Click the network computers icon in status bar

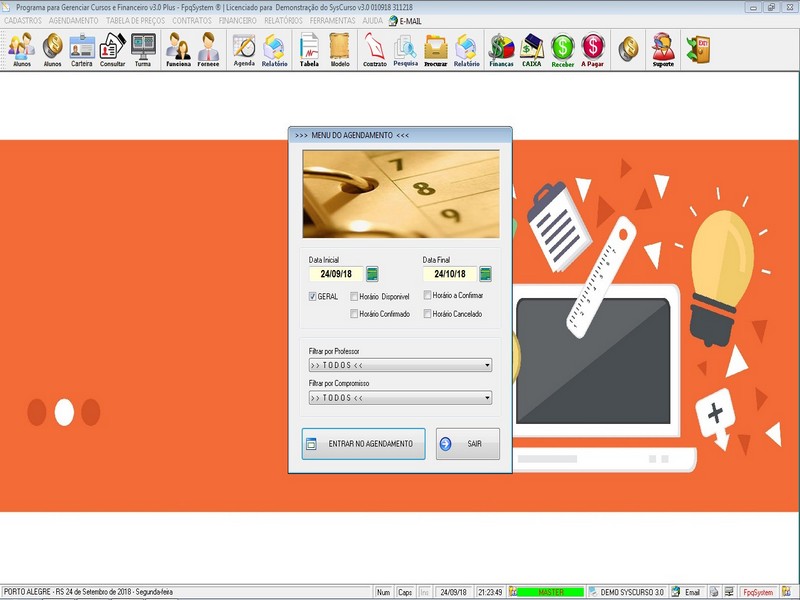click(x=730, y=592)
